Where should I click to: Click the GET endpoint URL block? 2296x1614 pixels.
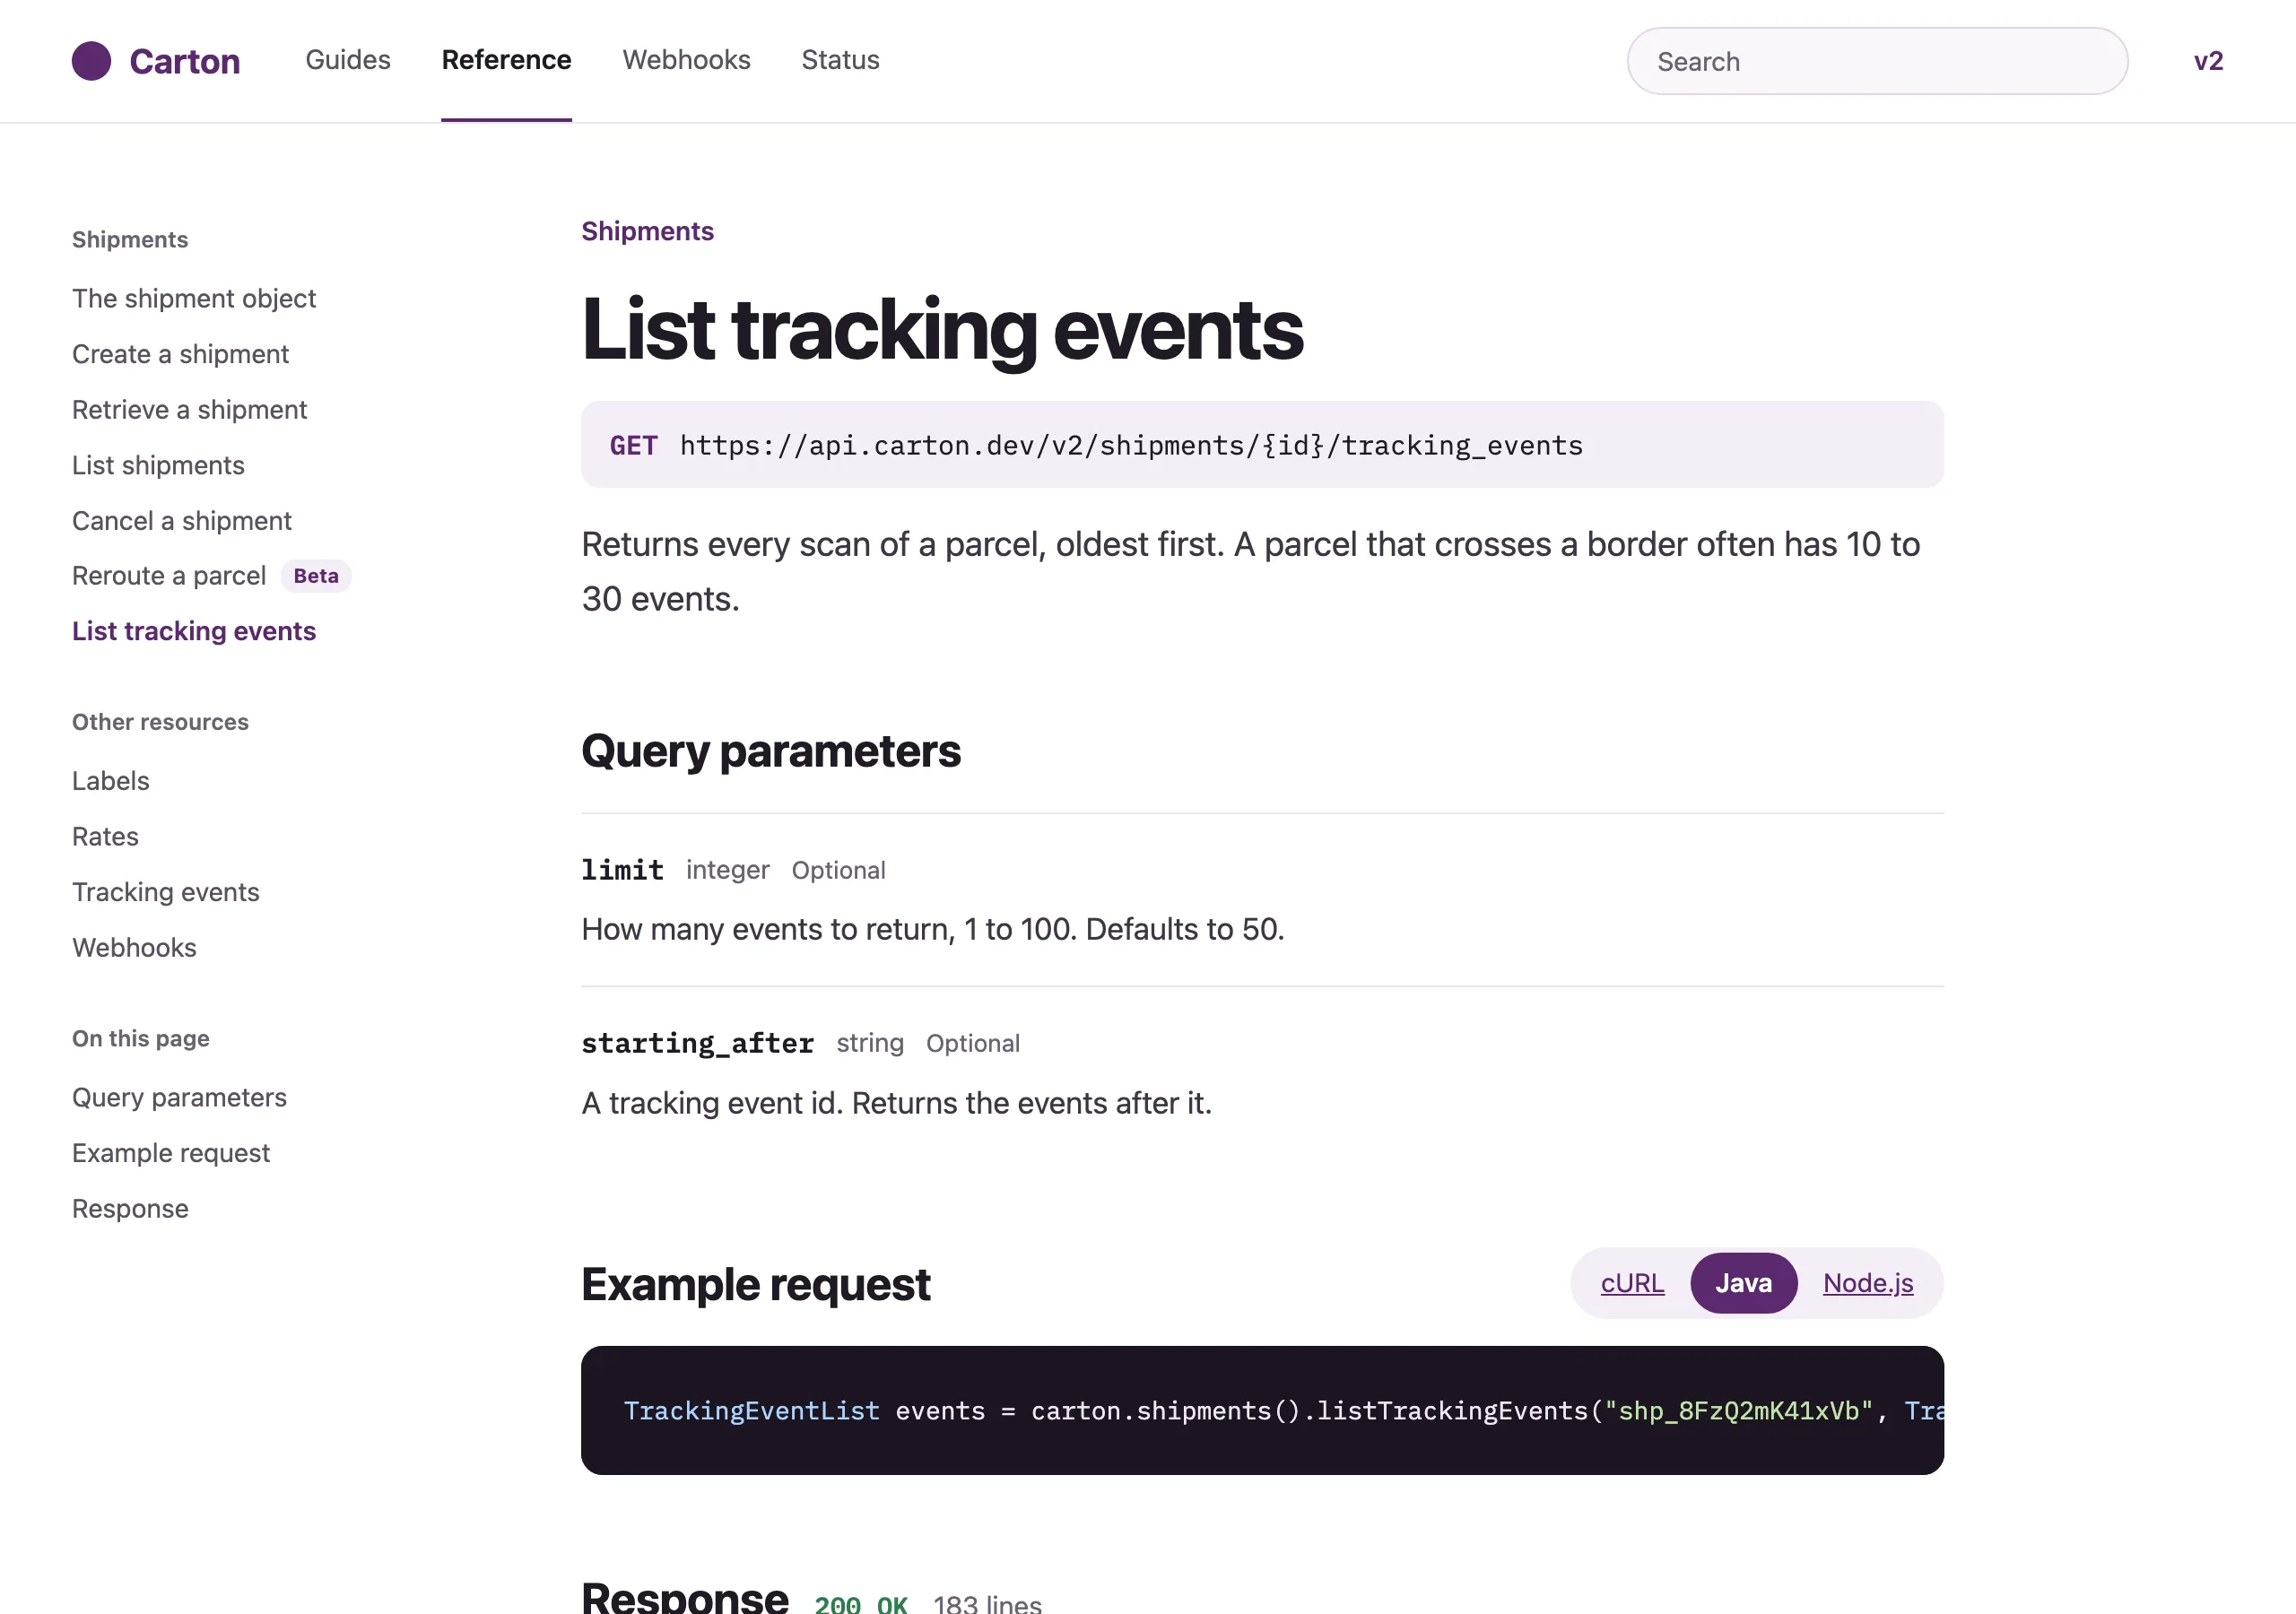tap(1262, 445)
